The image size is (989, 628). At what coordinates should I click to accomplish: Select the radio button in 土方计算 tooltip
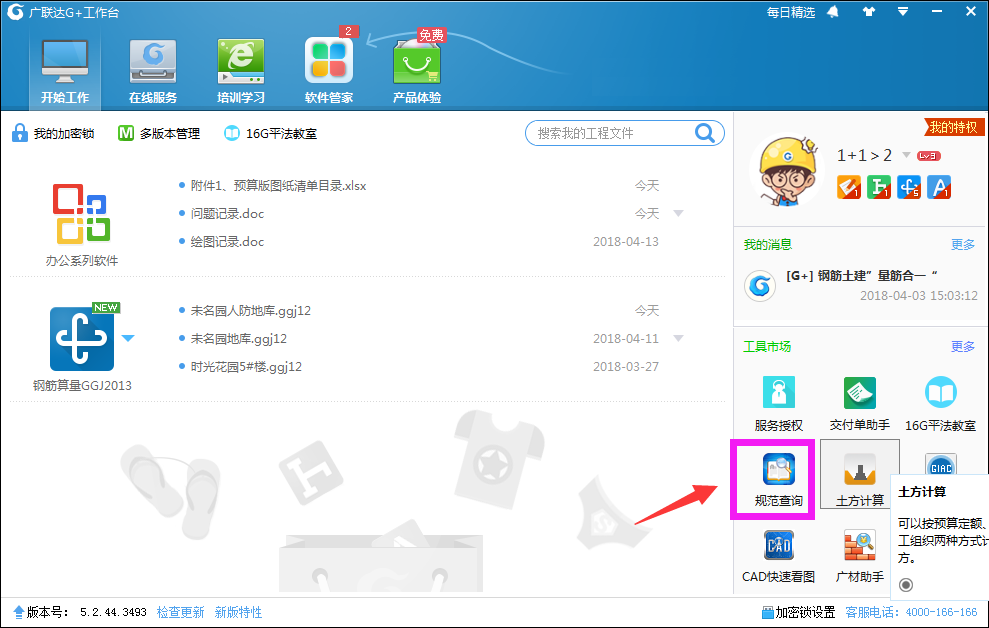click(906, 585)
